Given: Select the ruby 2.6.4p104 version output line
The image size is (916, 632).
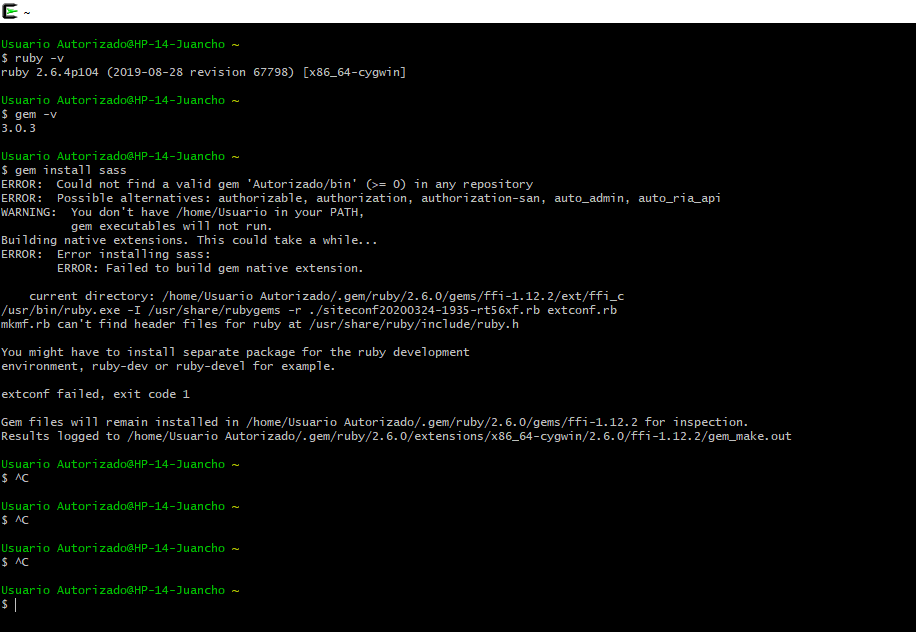Looking at the screenshot, I should pyautogui.click(x=200, y=71).
